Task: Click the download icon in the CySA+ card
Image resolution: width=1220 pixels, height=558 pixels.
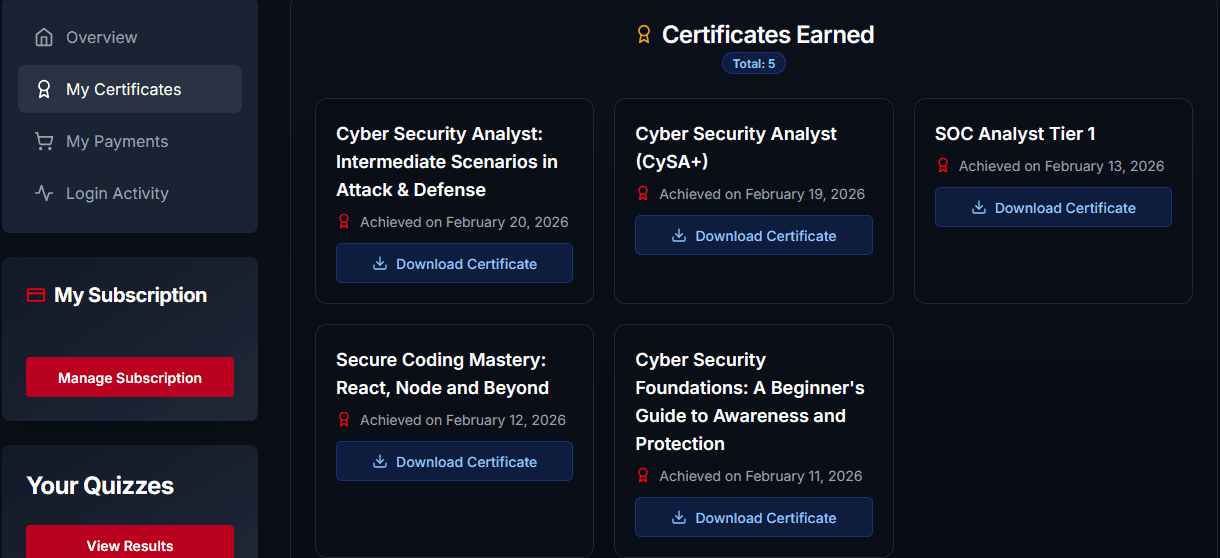Action: click(678, 236)
